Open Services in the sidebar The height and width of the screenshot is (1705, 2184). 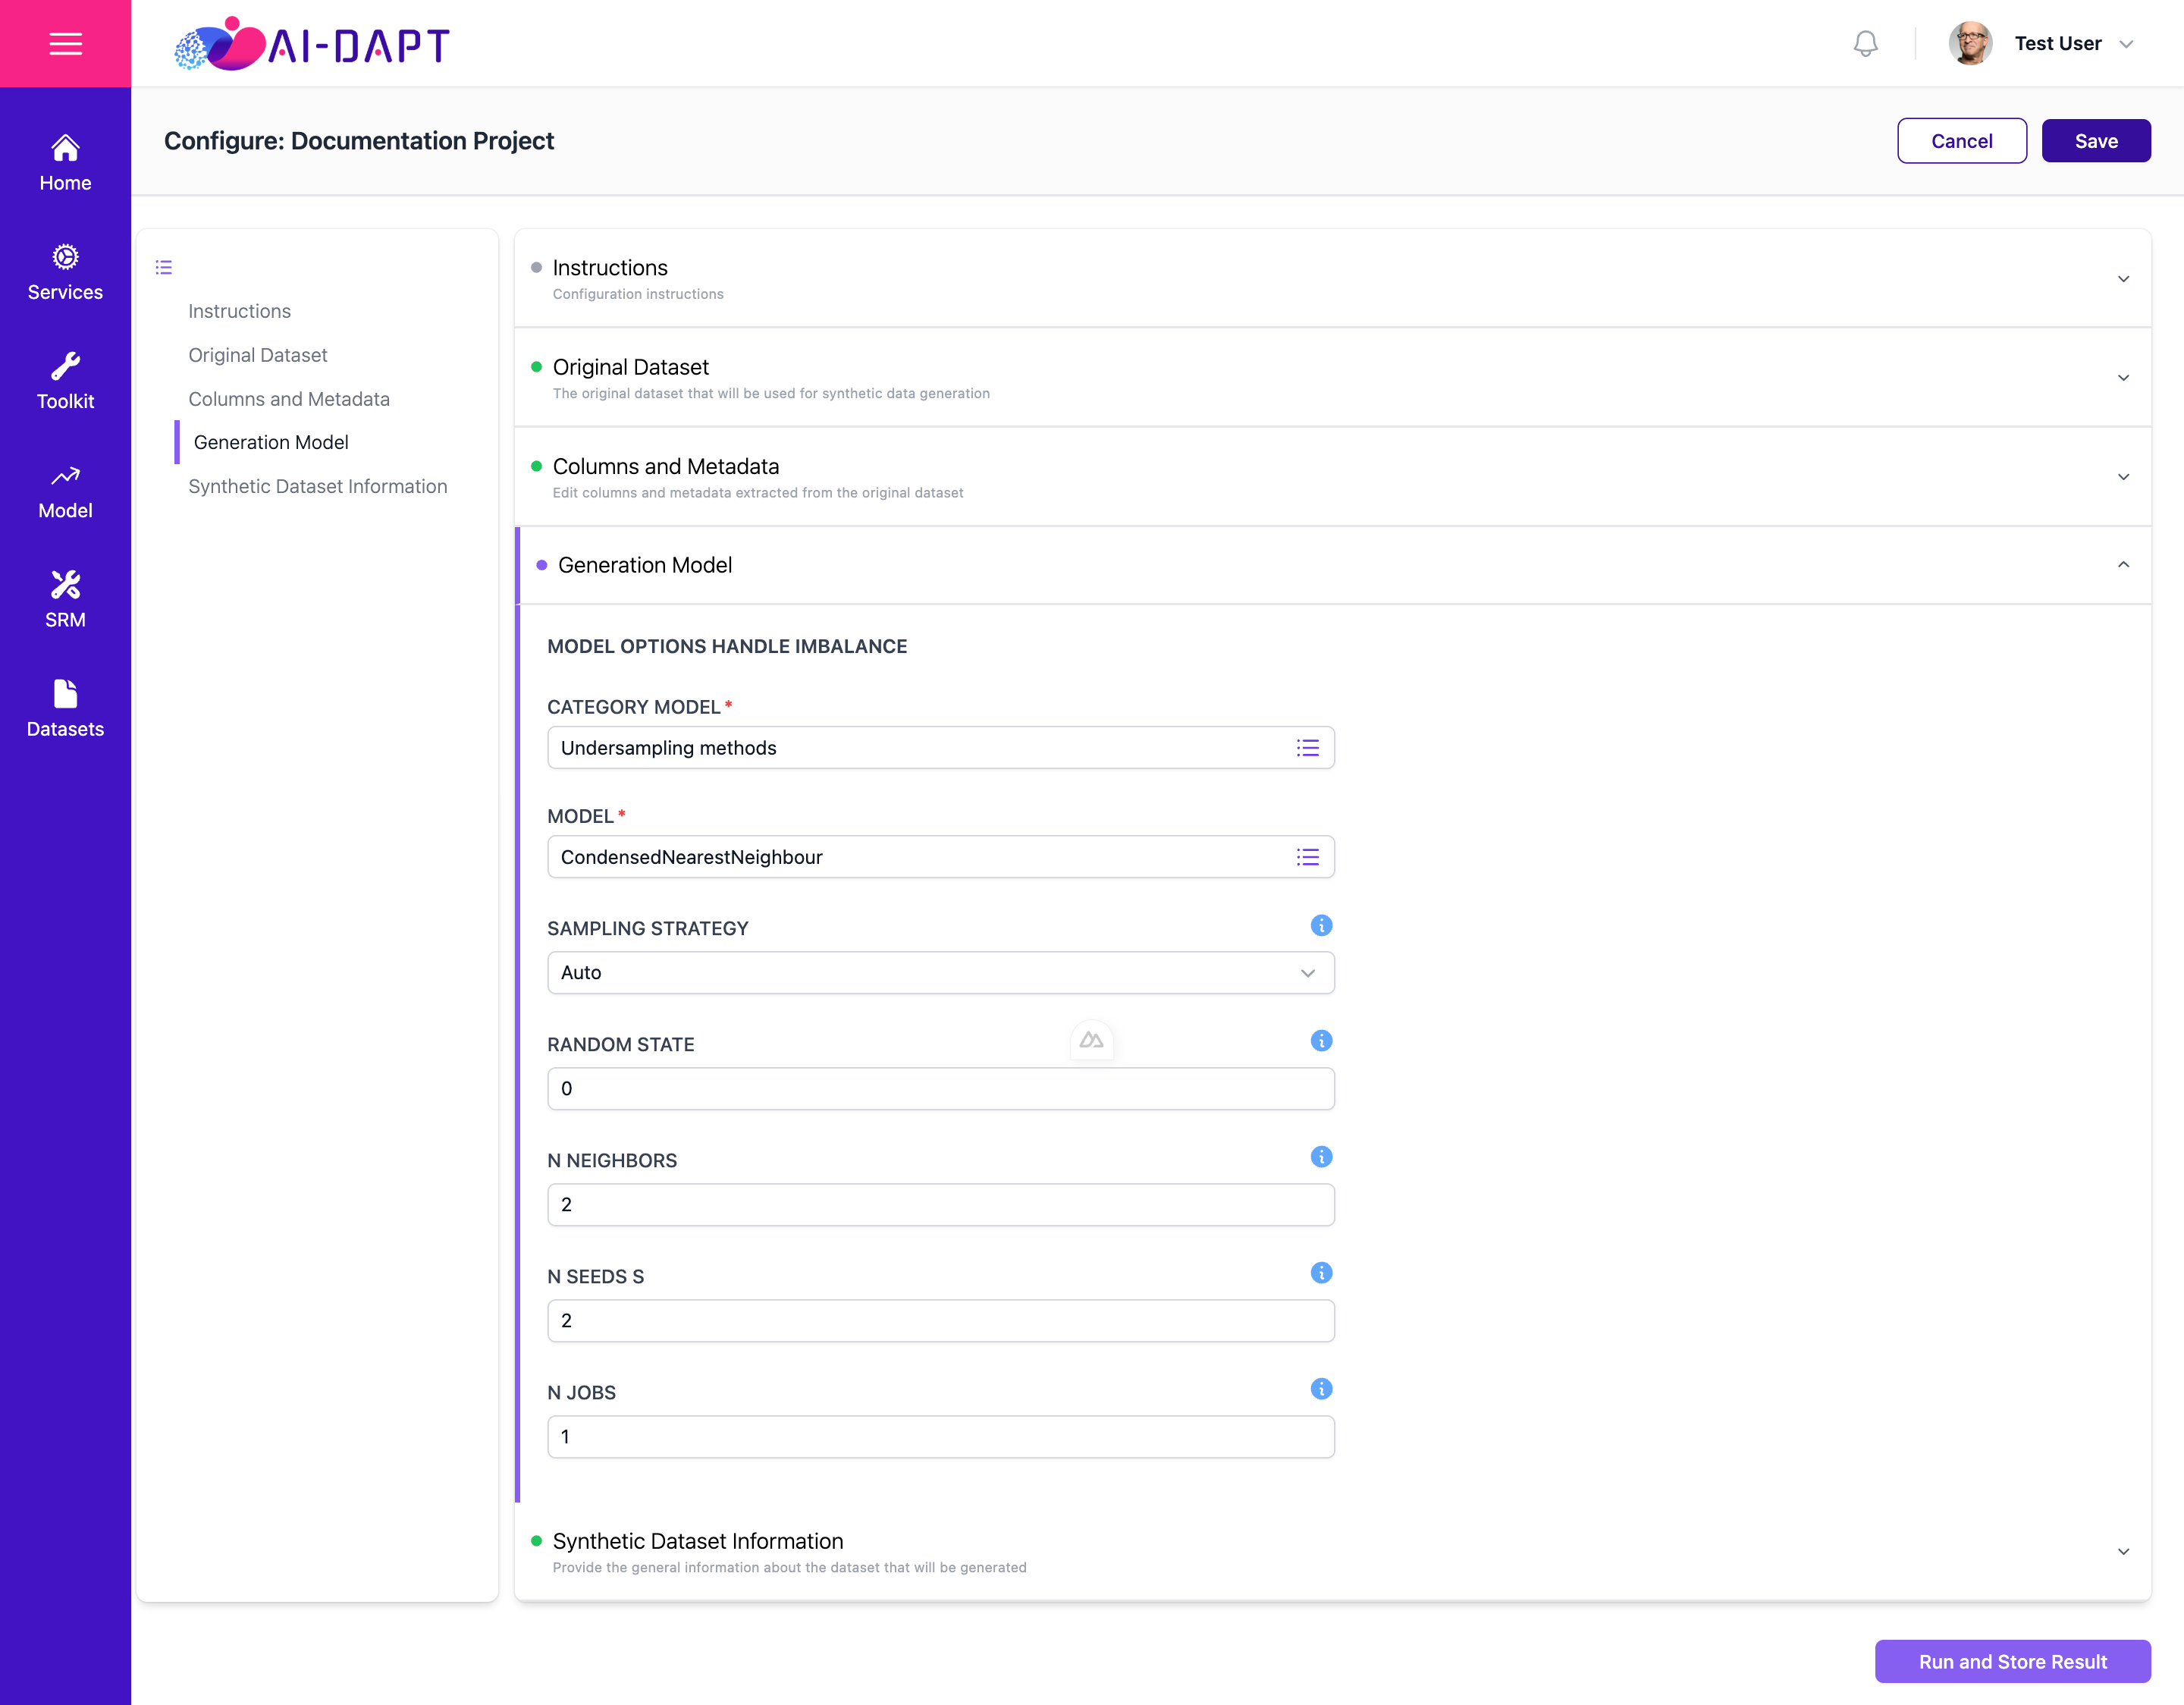click(x=65, y=272)
